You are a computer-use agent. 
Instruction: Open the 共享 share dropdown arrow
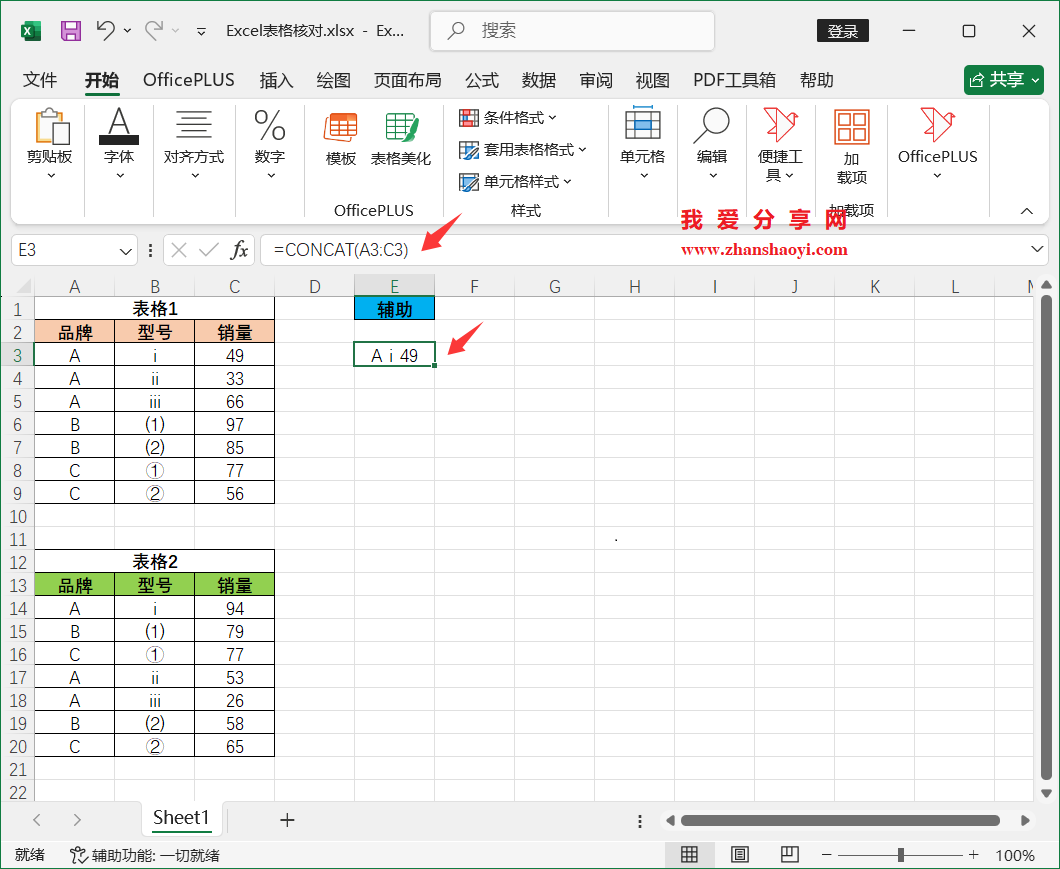click(1035, 80)
